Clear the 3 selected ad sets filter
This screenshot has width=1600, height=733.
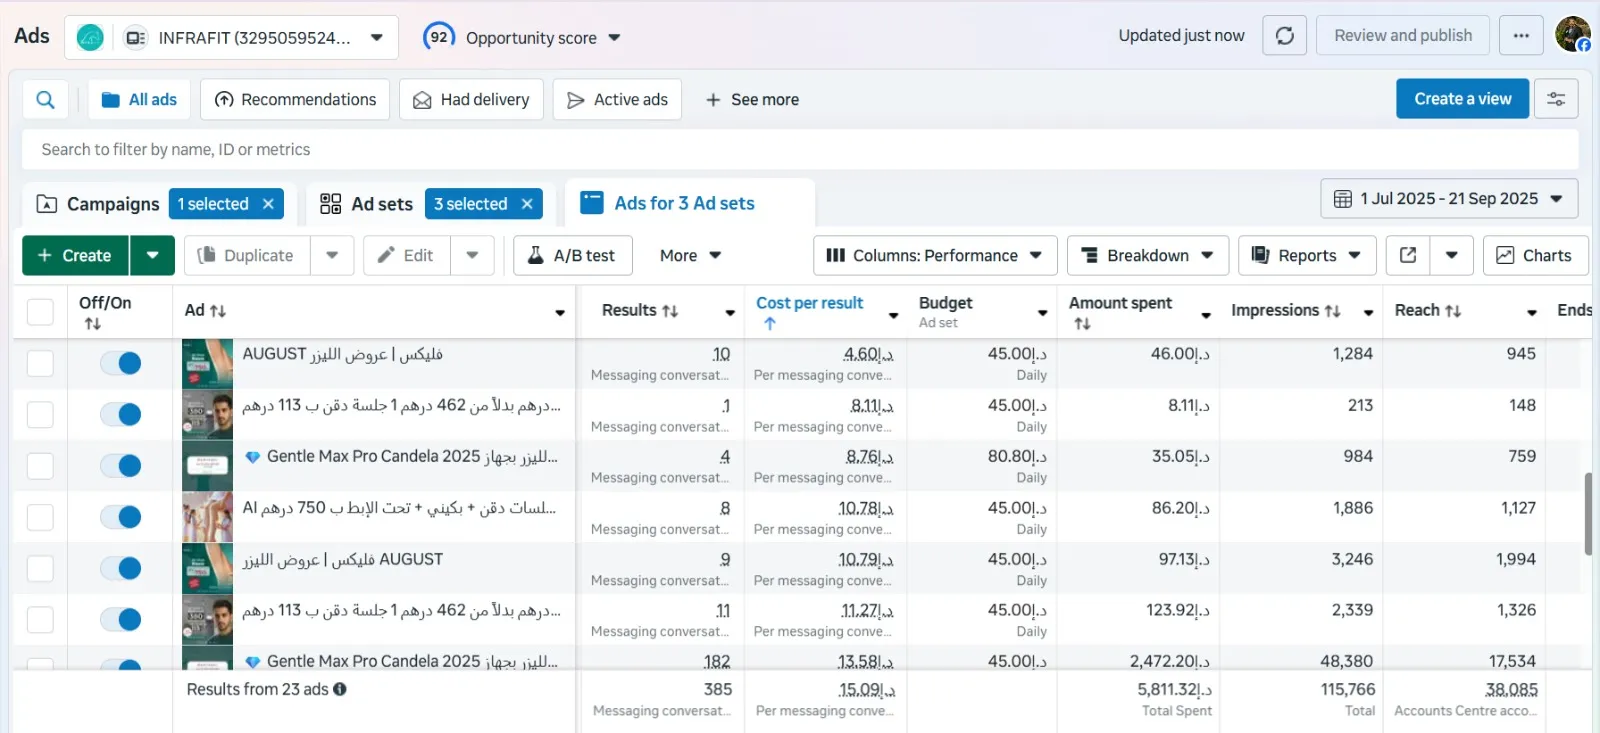pyautogui.click(x=527, y=204)
